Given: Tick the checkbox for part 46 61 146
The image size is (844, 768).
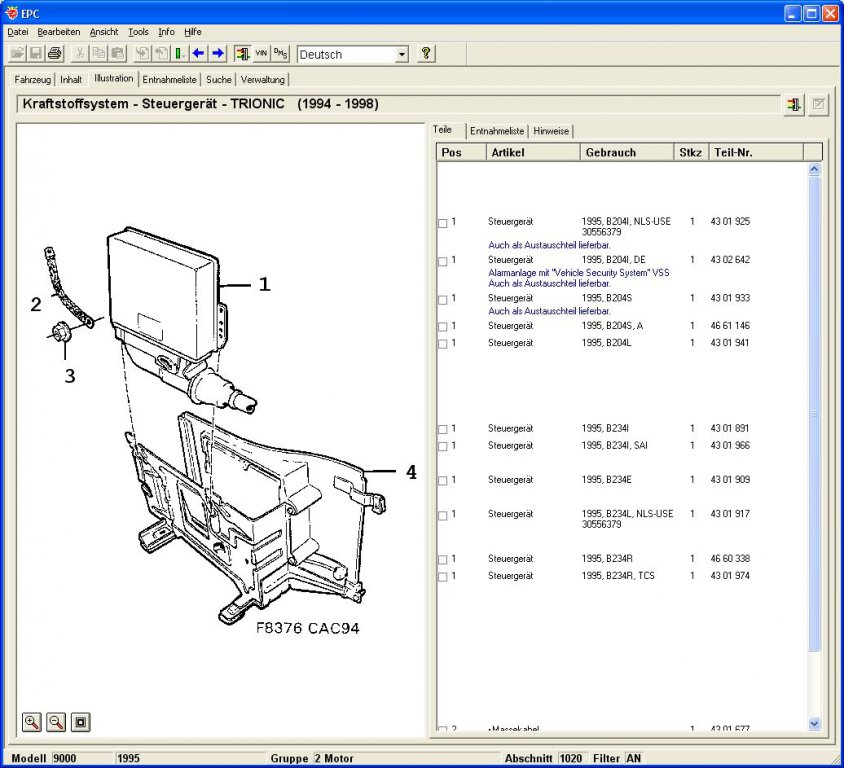Looking at the screenshot, I should [442, 327].
